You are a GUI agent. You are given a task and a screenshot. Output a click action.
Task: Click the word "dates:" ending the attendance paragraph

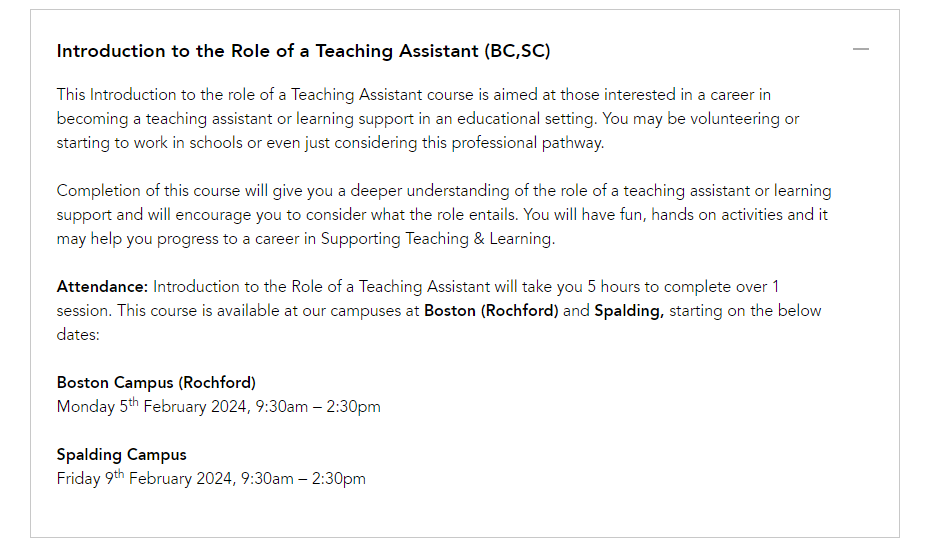click(x=78, y=335)
